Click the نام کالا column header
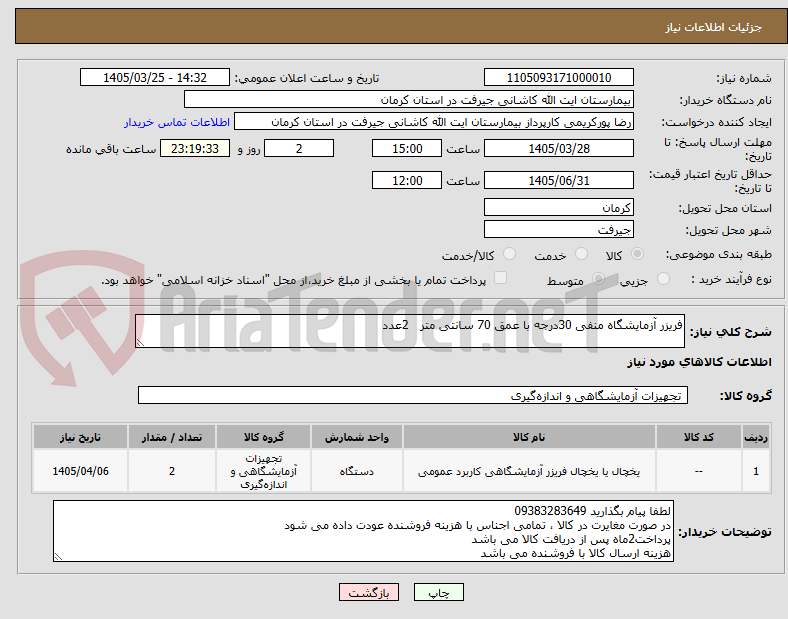 pyautogui.click(x=529, y=437)
